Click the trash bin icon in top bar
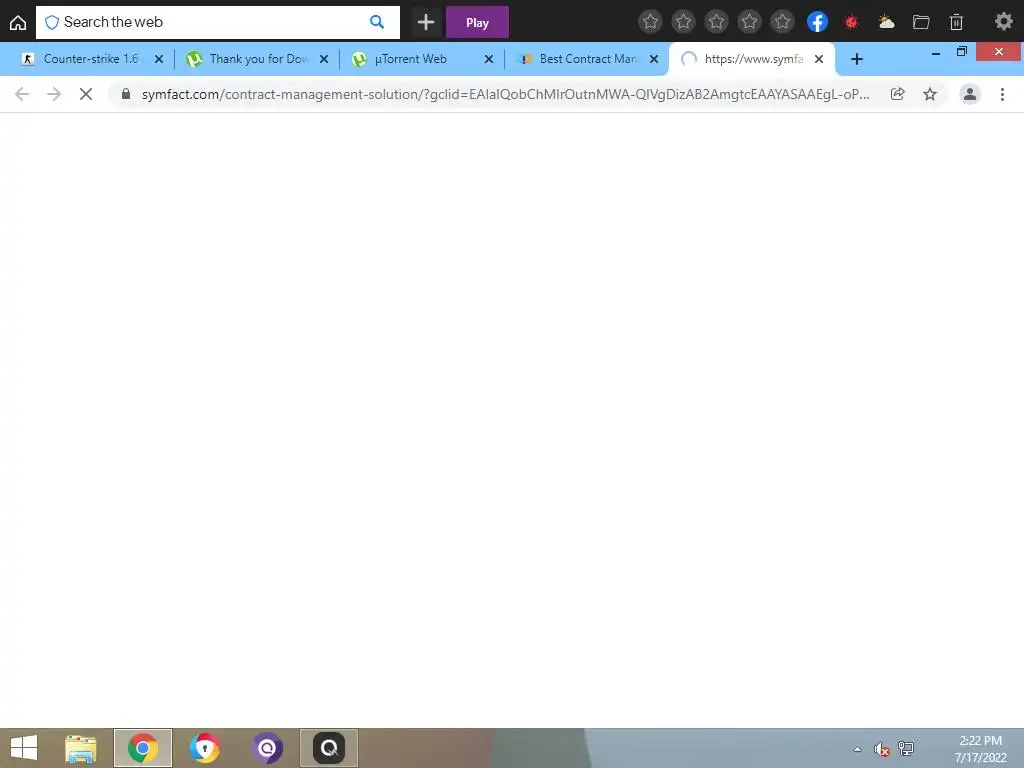This screenshot has height=768, width=1024. coord(956,22)
